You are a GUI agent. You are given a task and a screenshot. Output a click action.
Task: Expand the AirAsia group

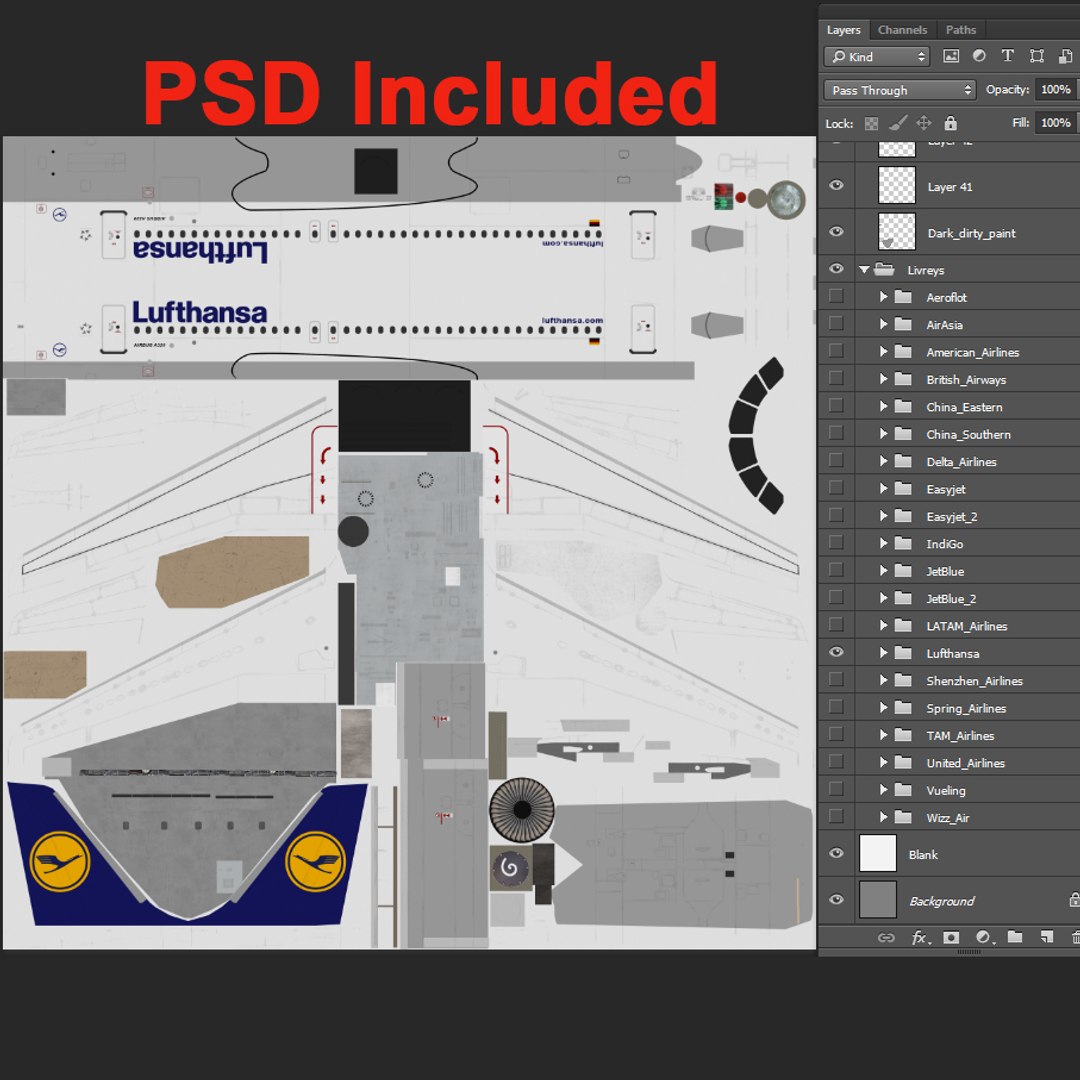click(884, 324)
